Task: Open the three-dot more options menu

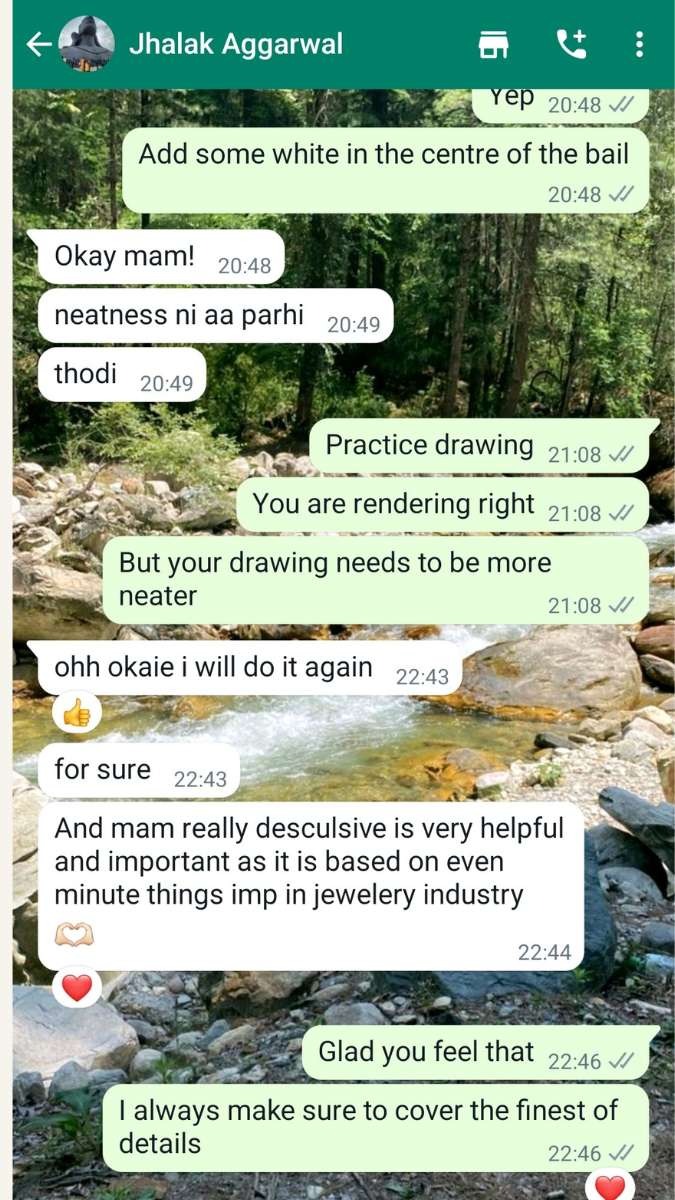Action: 639,44
